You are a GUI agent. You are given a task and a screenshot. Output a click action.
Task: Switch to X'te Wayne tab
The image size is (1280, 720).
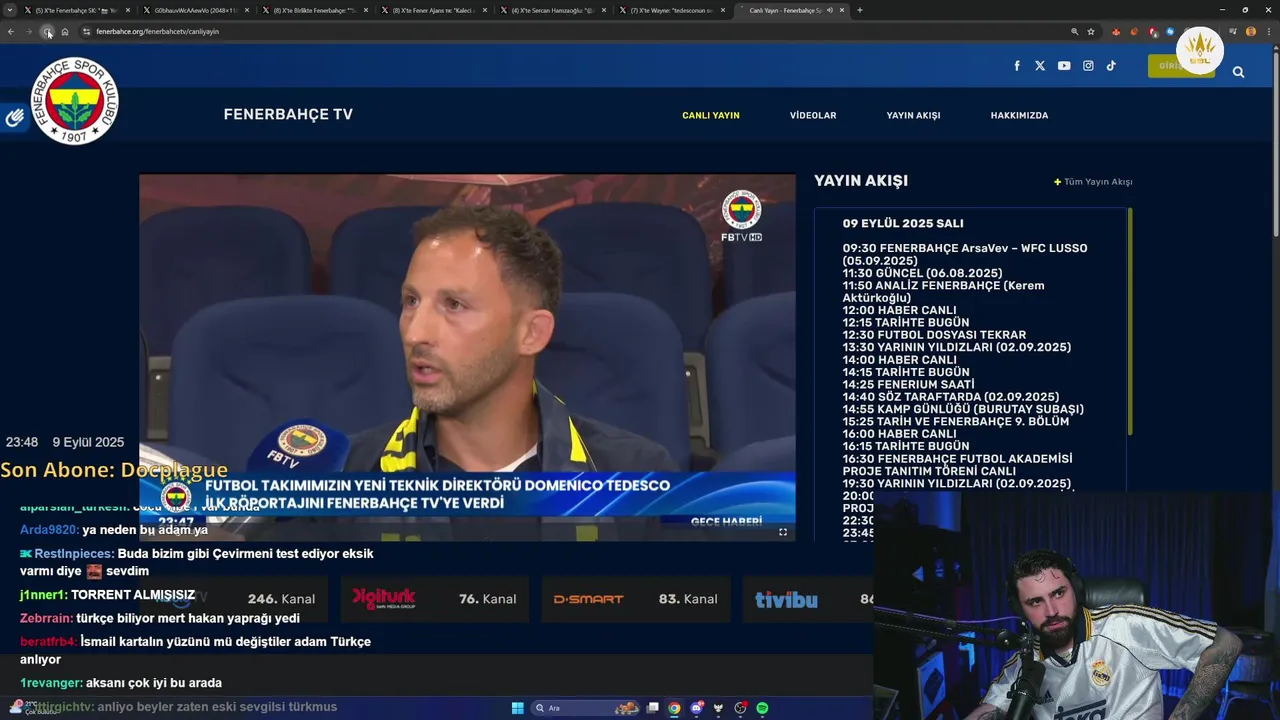pyautogui.click(x=672, y=10)
